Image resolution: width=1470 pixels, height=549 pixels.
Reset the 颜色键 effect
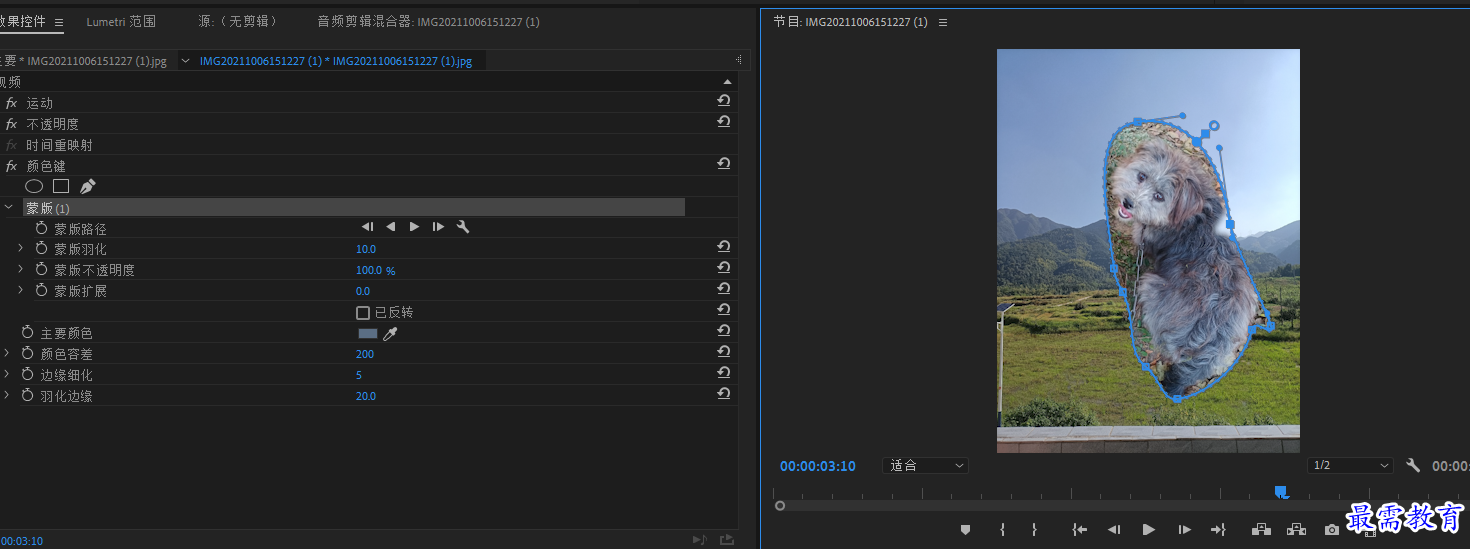click(723, 163)
